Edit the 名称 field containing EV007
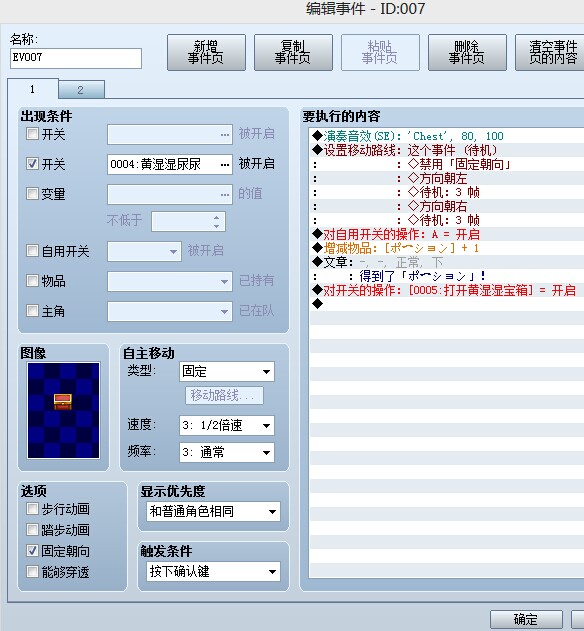Screen dimensions: 584x631 [76, 58]
